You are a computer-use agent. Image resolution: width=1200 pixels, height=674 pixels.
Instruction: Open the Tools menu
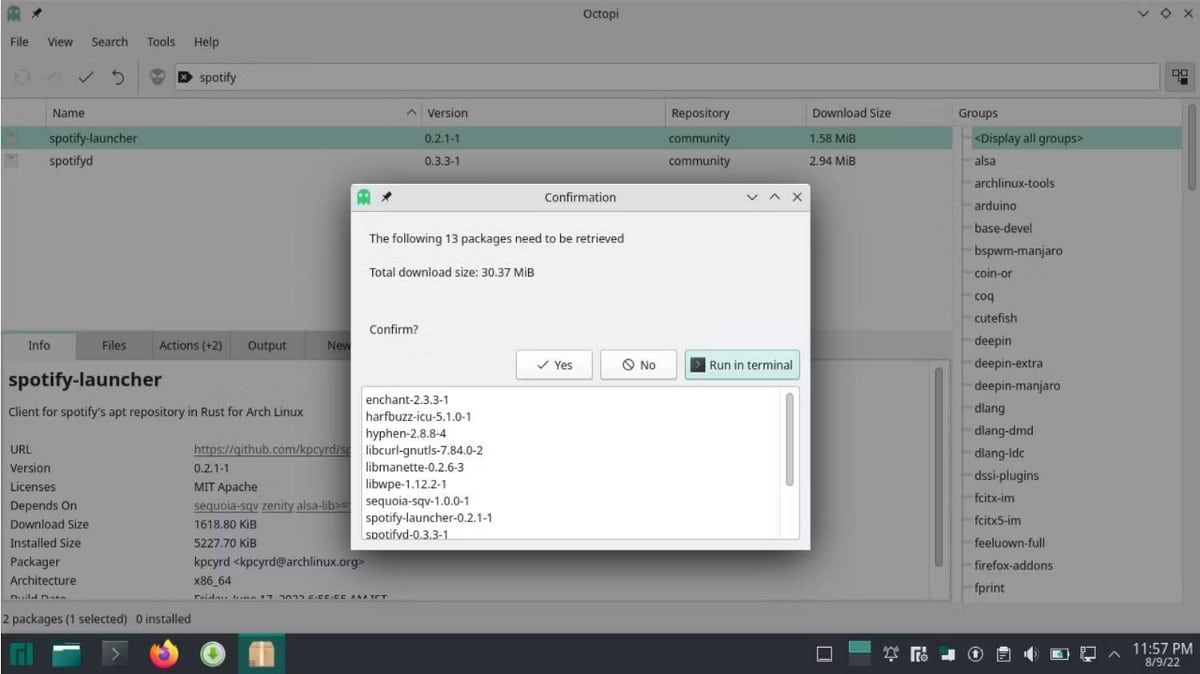tap(160, 42)
